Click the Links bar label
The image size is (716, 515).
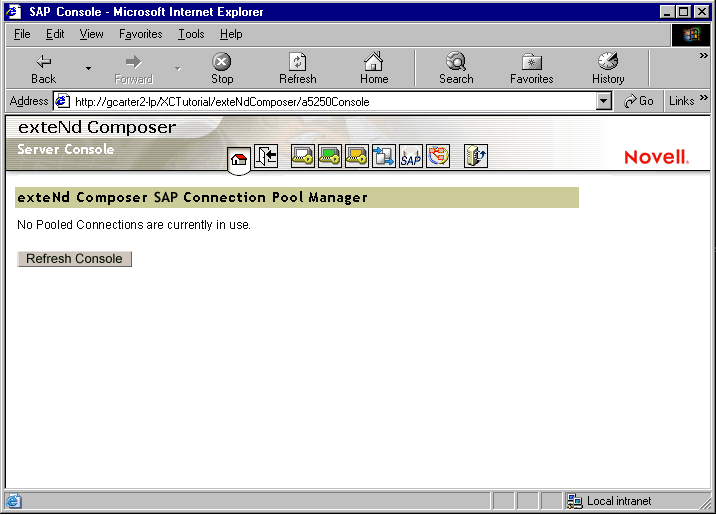(681, 101)
